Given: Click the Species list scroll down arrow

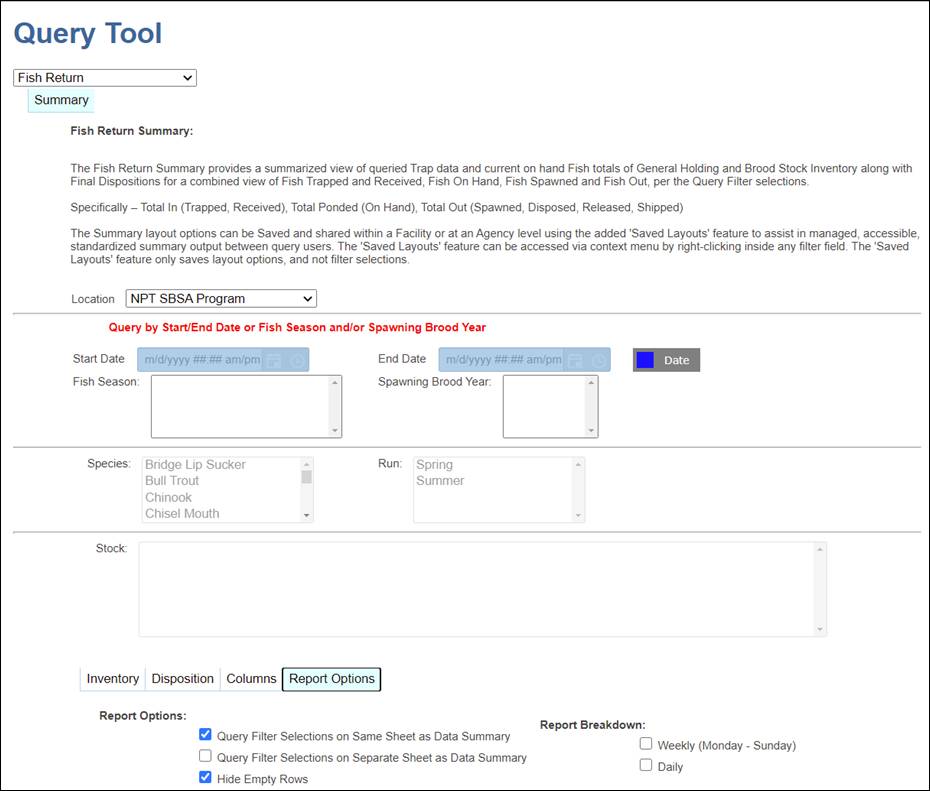Looking at the screenshot, I should point(307,515).
